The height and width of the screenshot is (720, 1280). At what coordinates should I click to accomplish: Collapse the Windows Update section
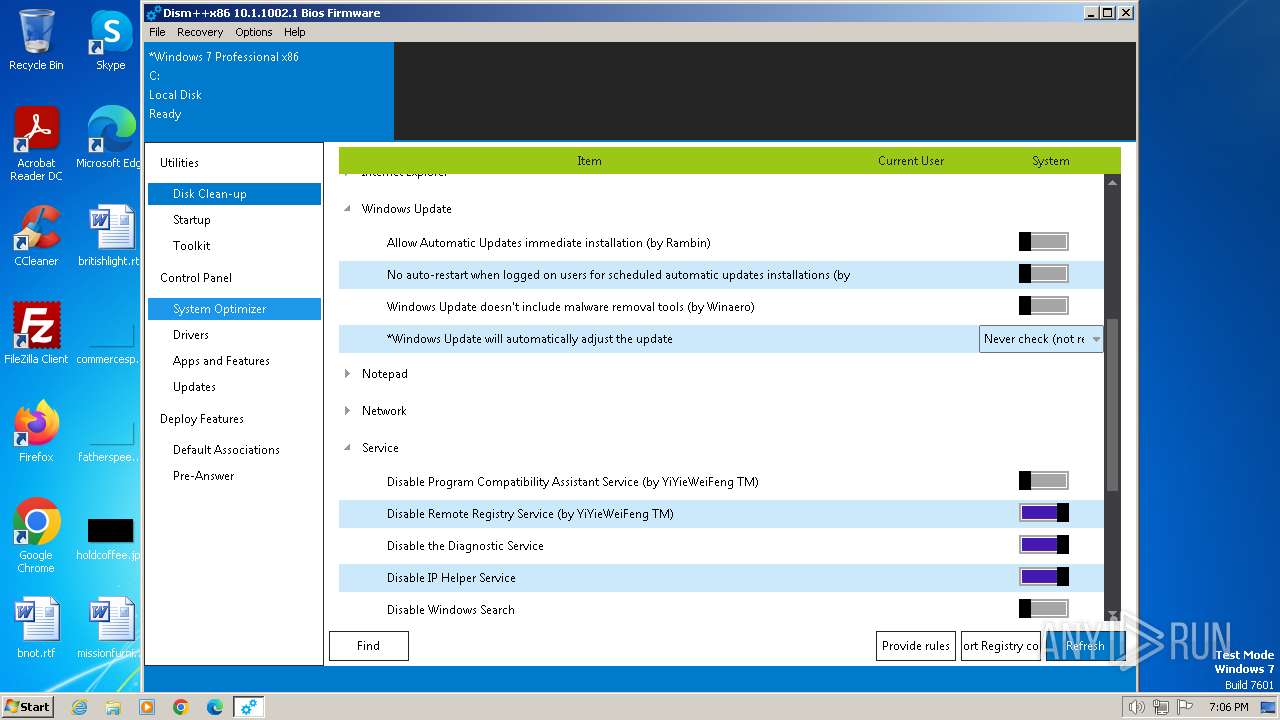coord(348,209)
